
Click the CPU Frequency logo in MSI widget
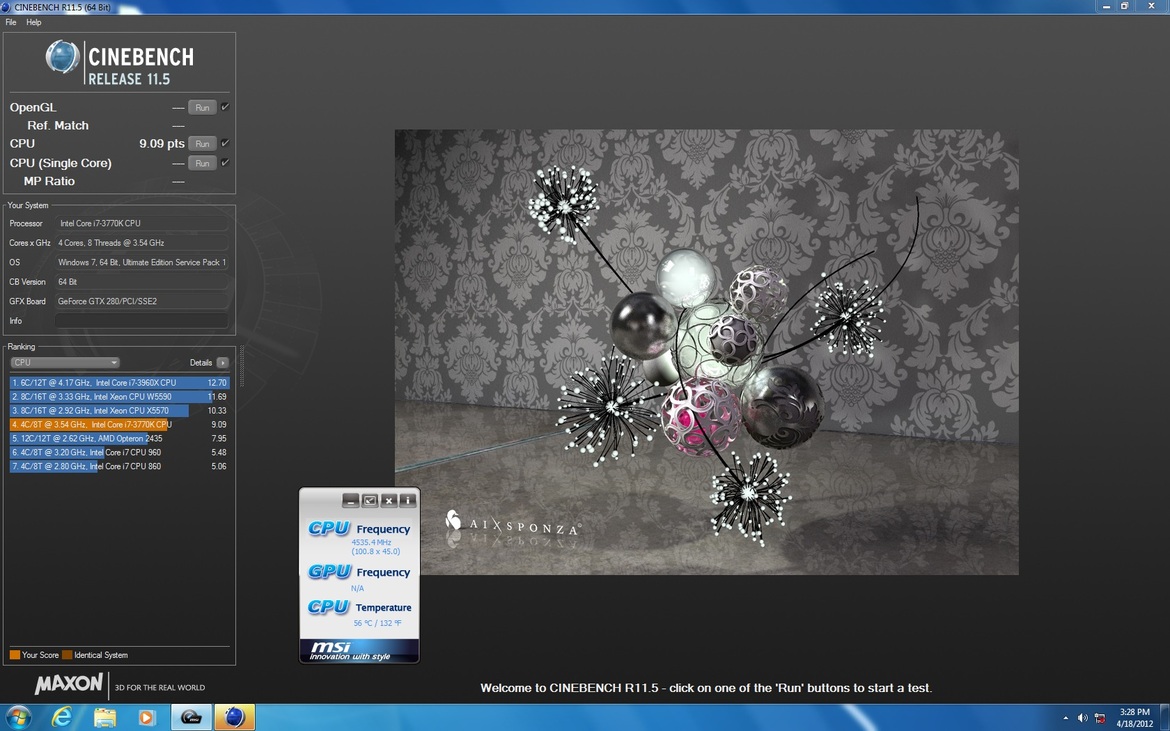329,528
